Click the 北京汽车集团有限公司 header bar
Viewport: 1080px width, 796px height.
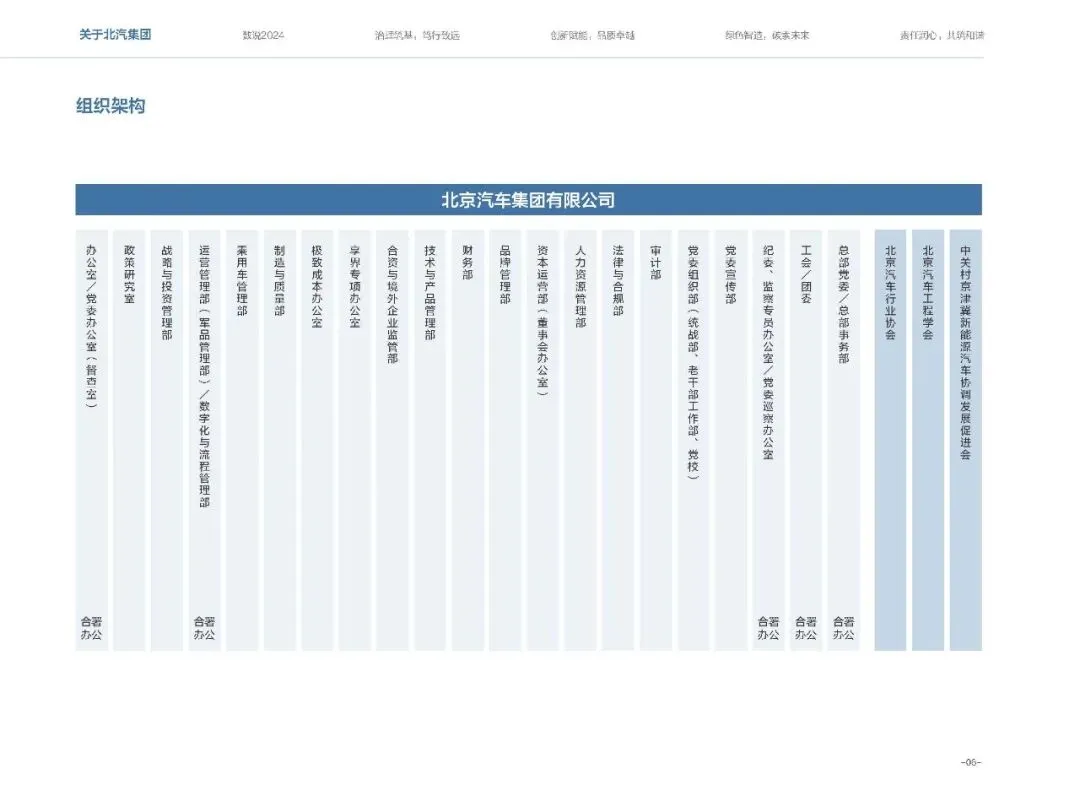(528, 200)
